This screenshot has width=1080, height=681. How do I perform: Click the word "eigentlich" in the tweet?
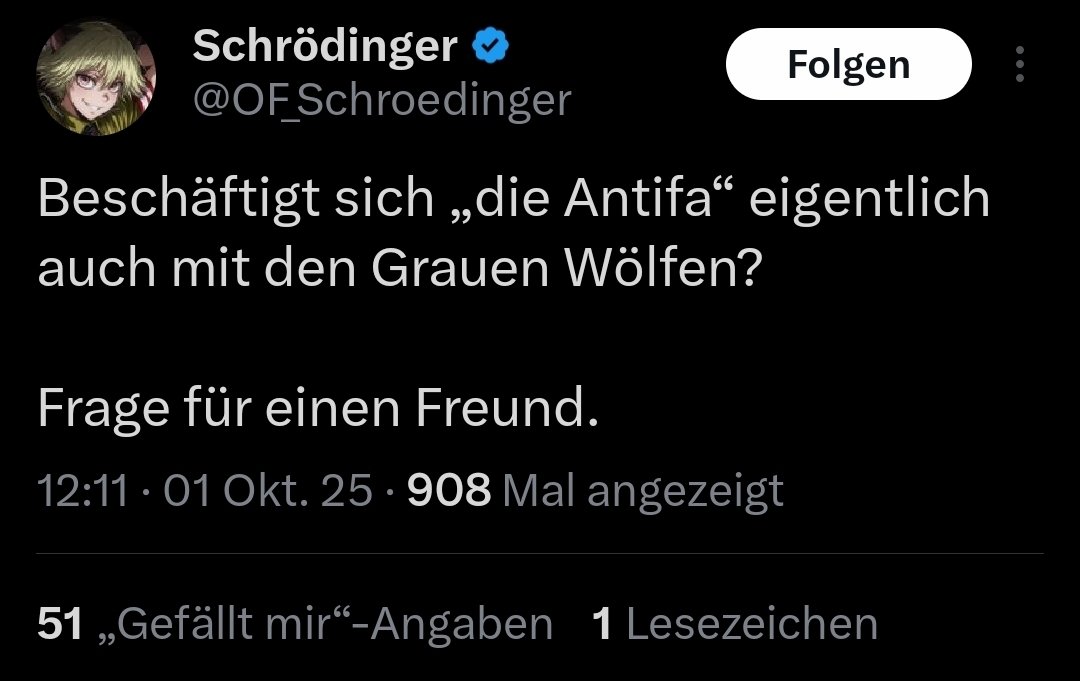pos(869,200)
